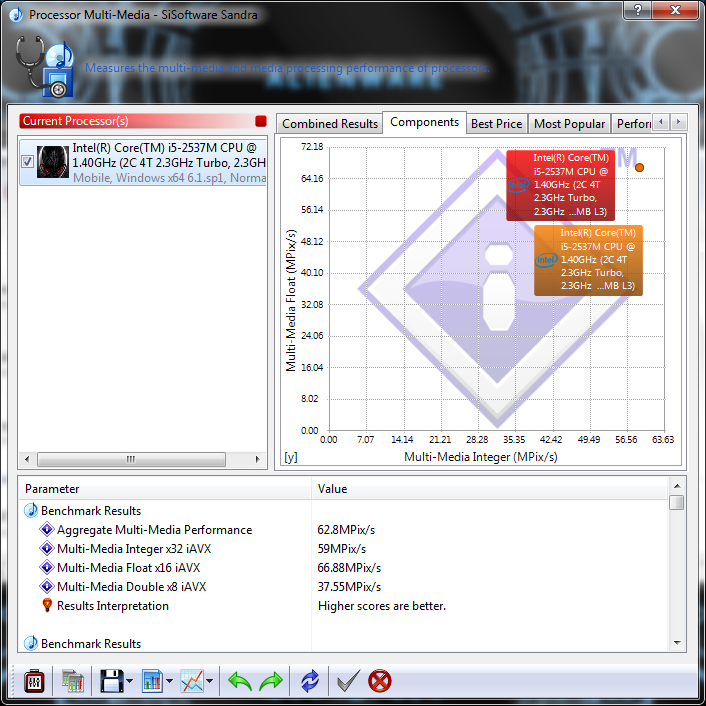Select the Combined Results tab

pos(330,124)
